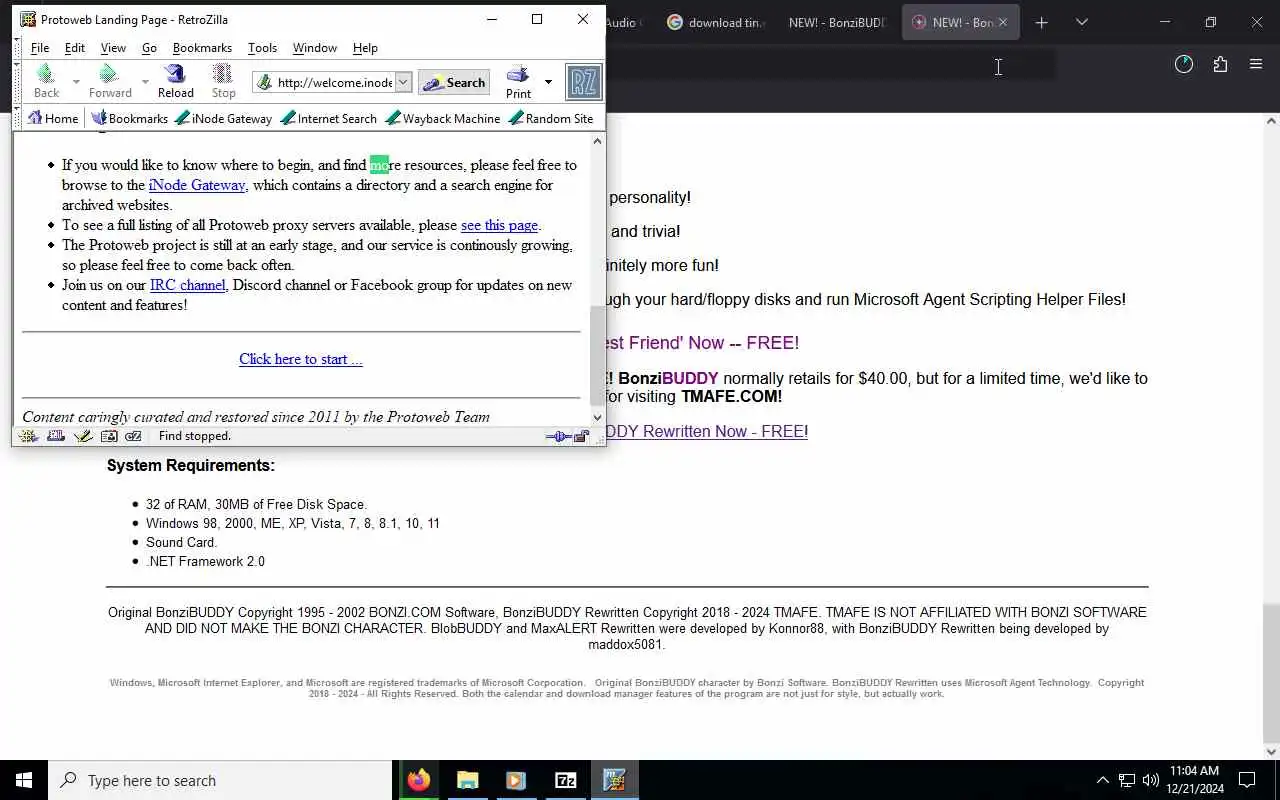
Task: Click the Search button in RetroZilla
Action: [454, 83]
